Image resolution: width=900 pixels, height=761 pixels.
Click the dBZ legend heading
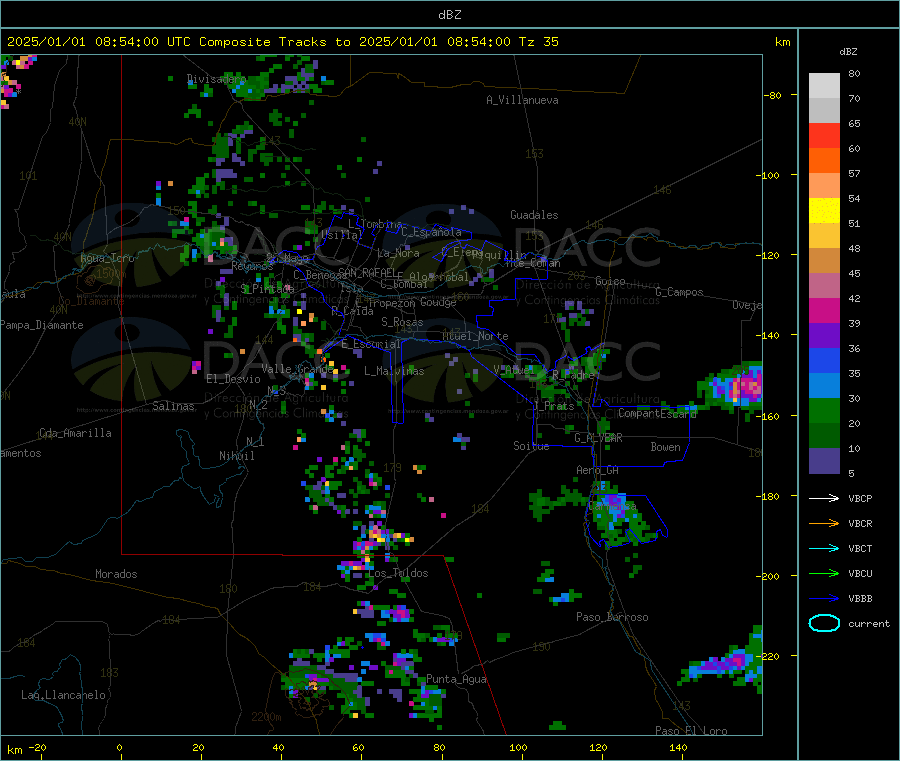click(848, 52)
